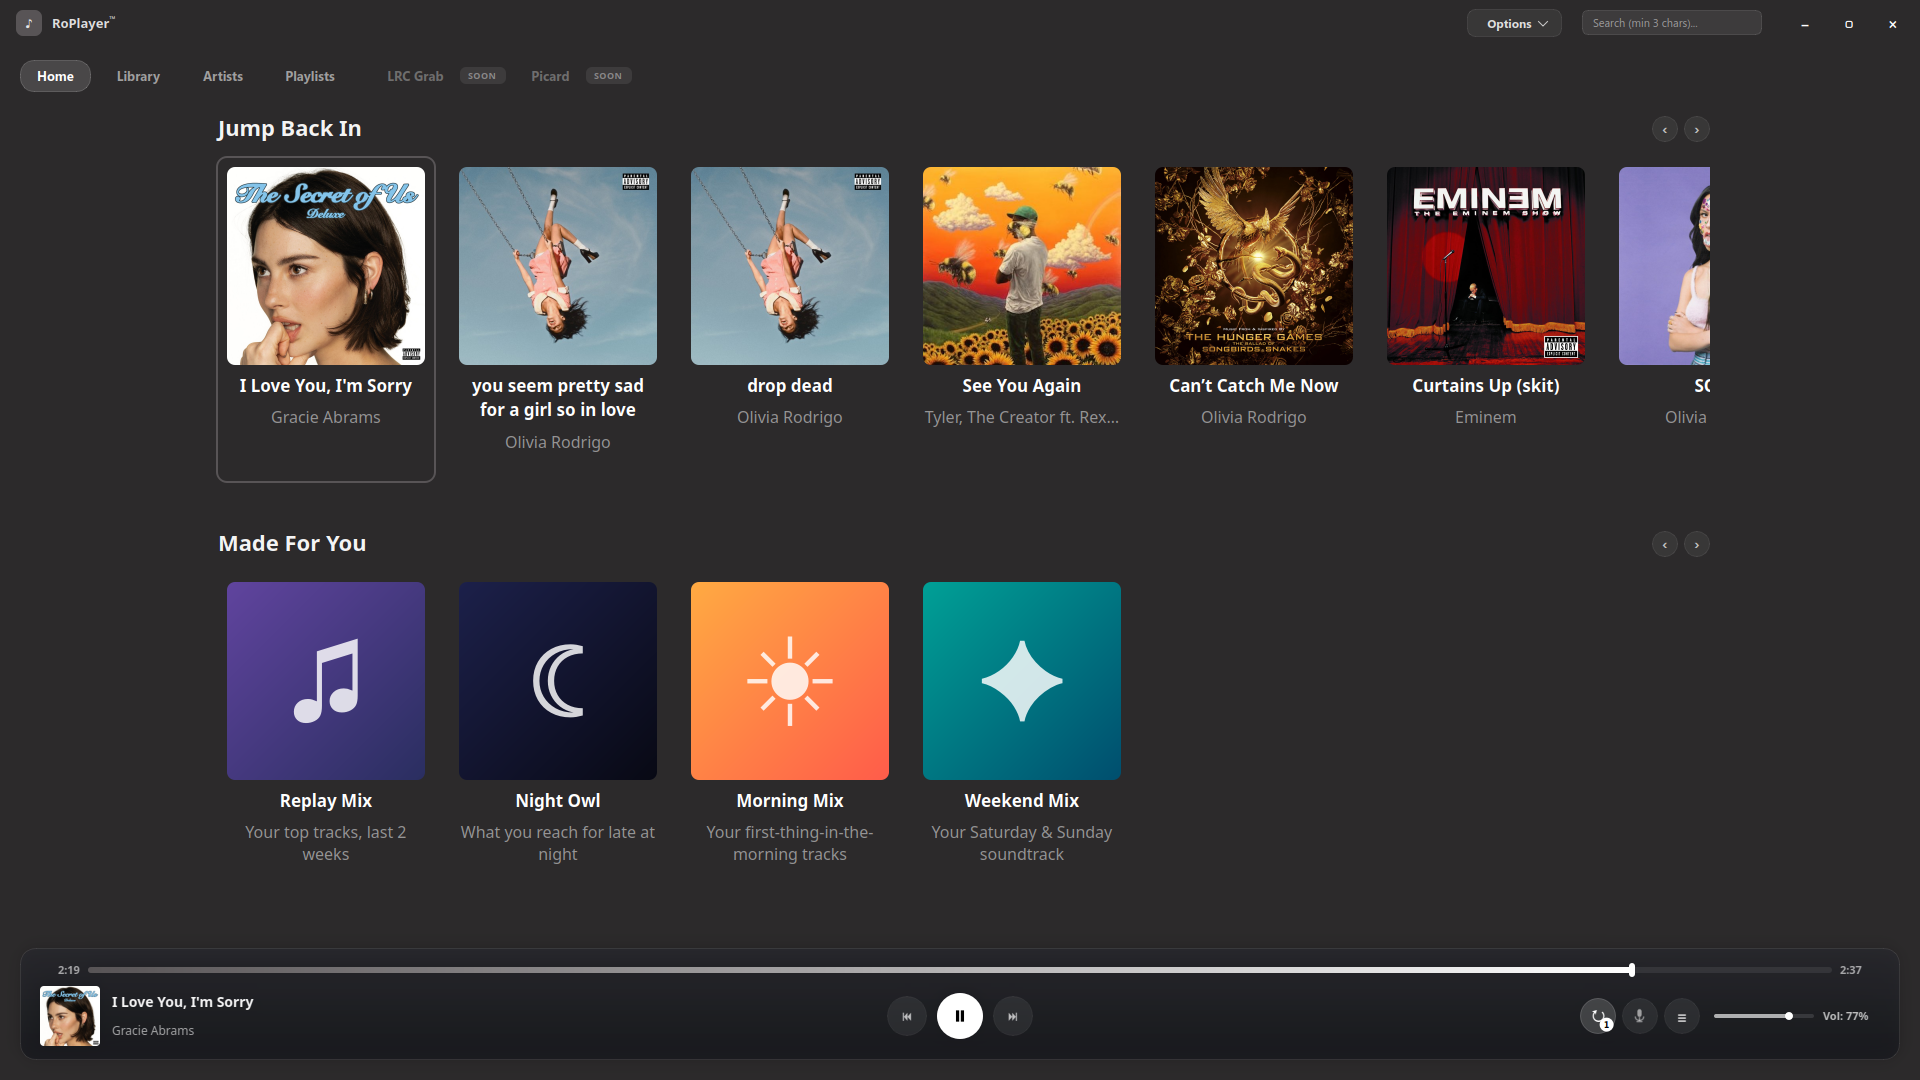Toggle repeat-one mode button
Viewport: 1920px width, 1080px height.
1597,1016
